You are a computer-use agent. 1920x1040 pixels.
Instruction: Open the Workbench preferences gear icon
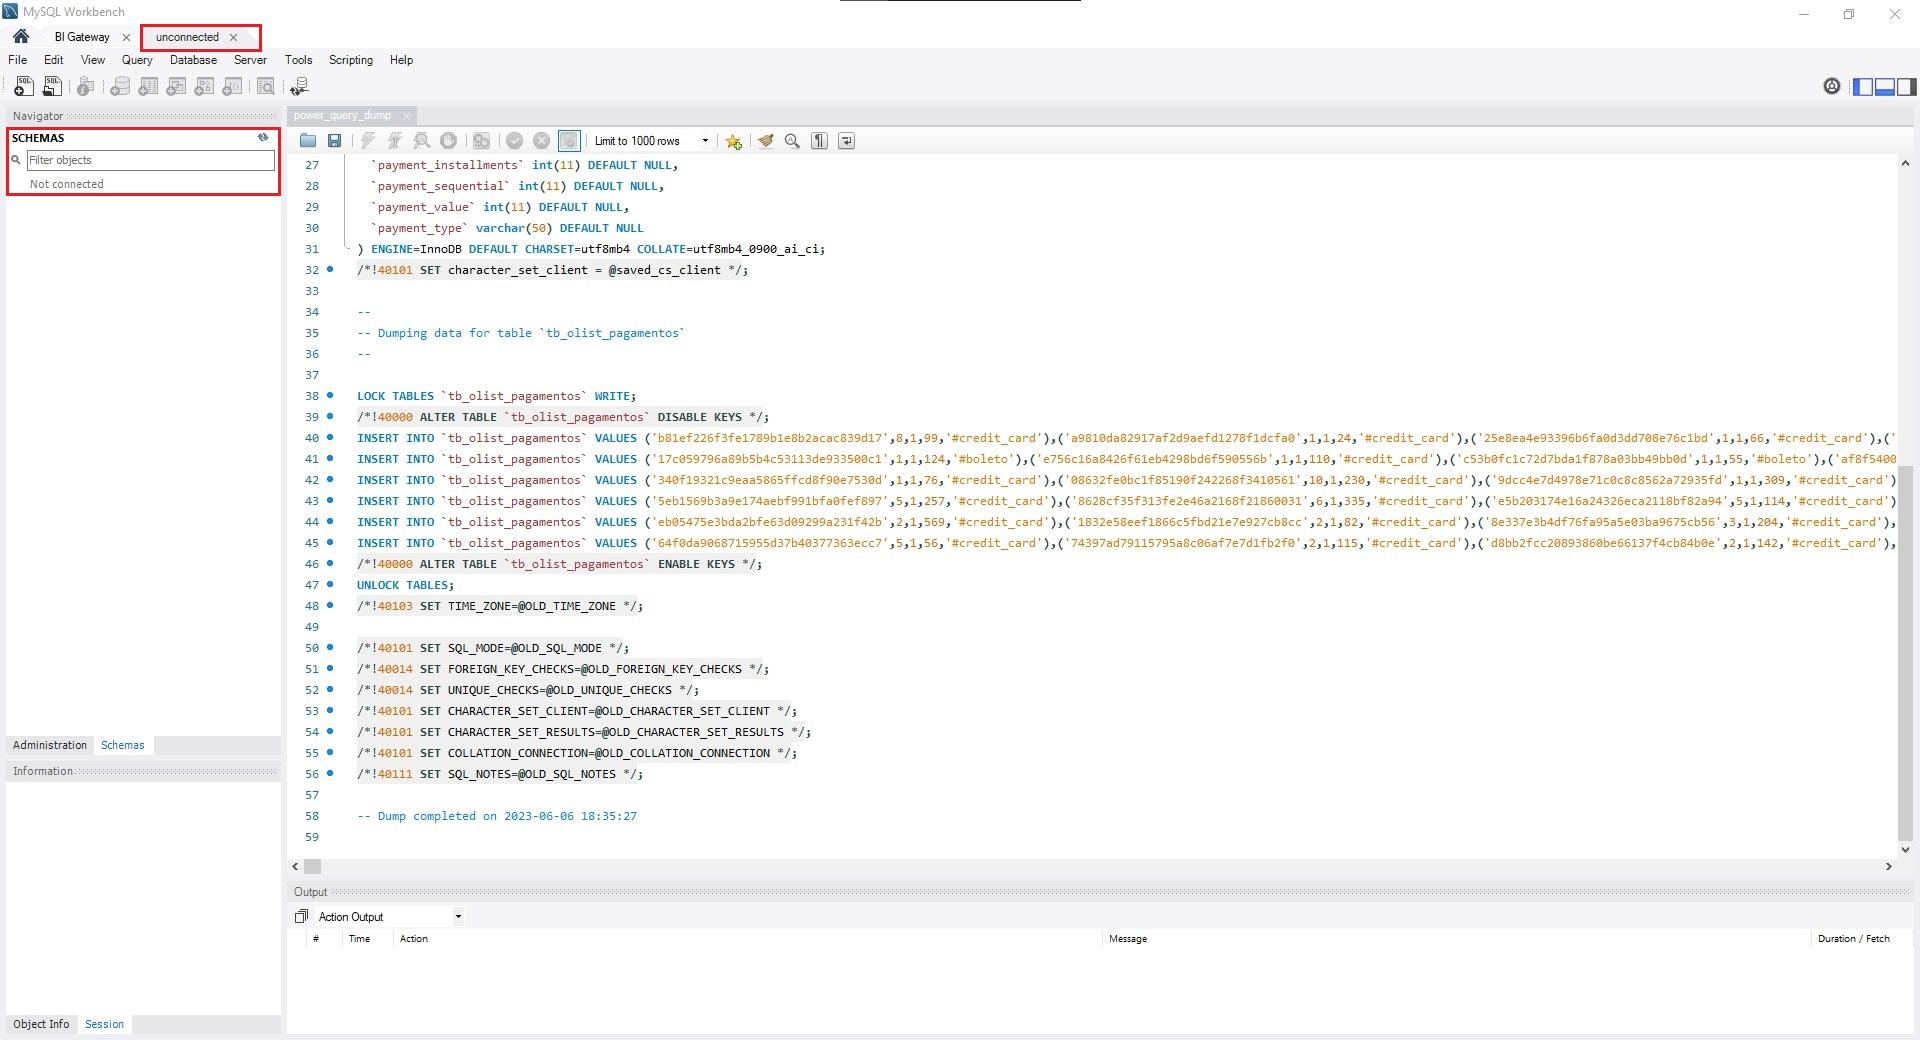tap(1831, 86)
